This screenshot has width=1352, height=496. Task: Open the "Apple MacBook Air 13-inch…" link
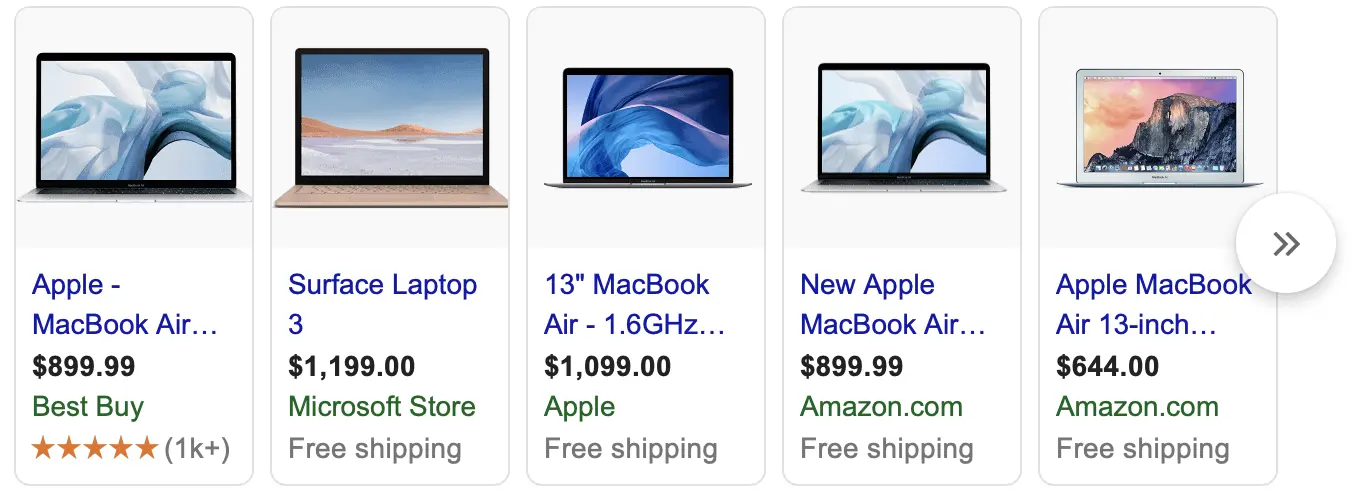coord(1154,304)
